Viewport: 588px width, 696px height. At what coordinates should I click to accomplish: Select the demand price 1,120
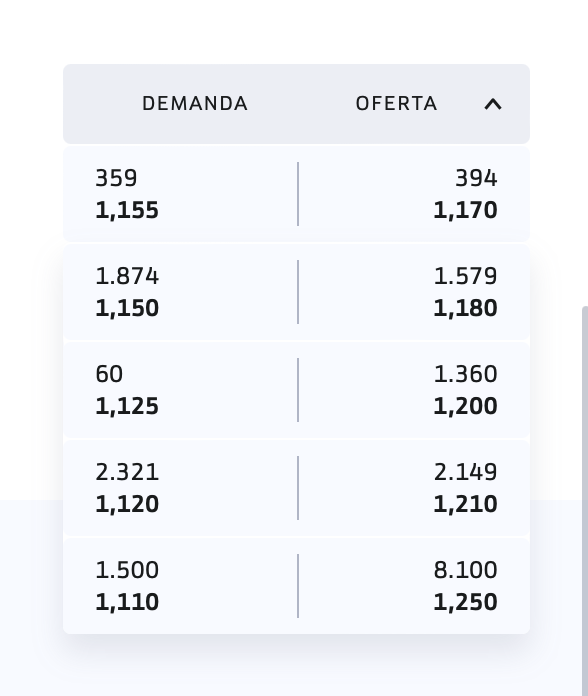[x=127, y=504]
